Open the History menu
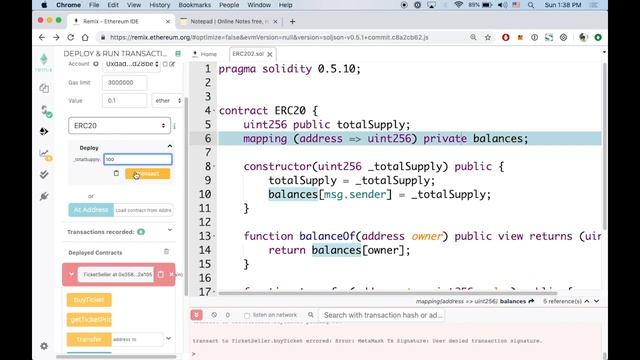Image resolution: width=640 pixels, height=360 pixels. pos(159,5)
